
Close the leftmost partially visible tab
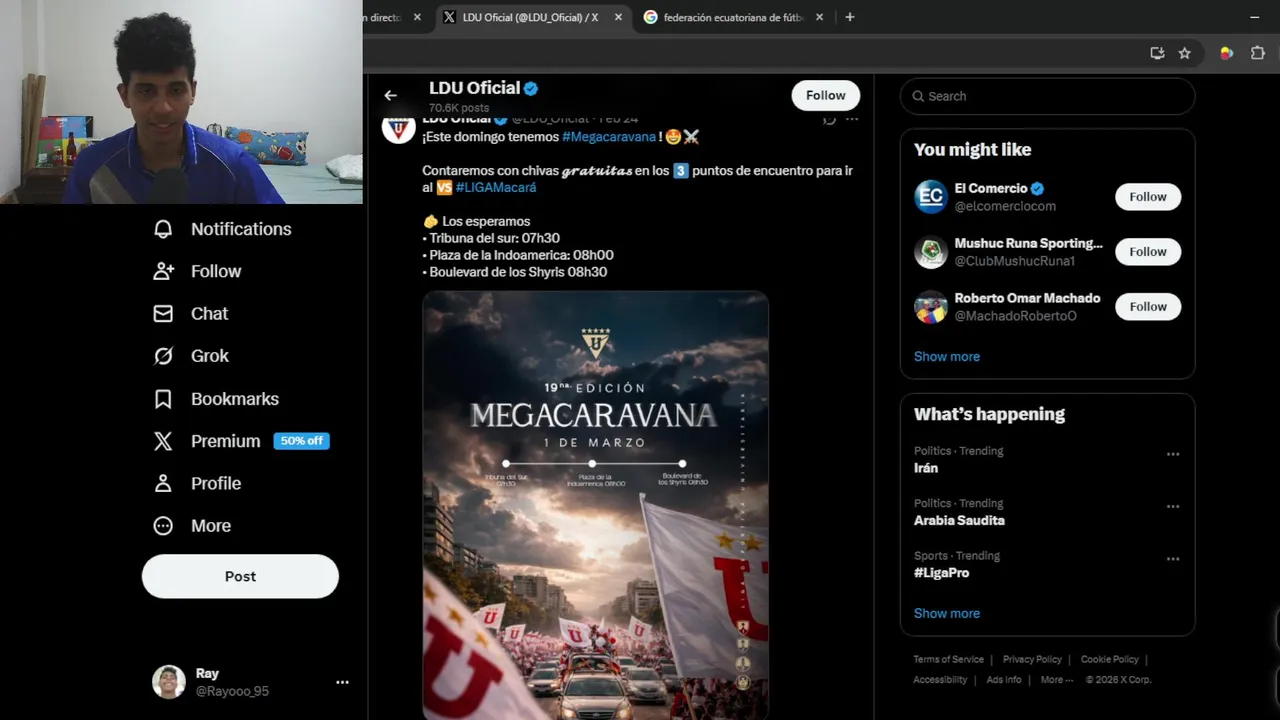(x=417, y=17)
